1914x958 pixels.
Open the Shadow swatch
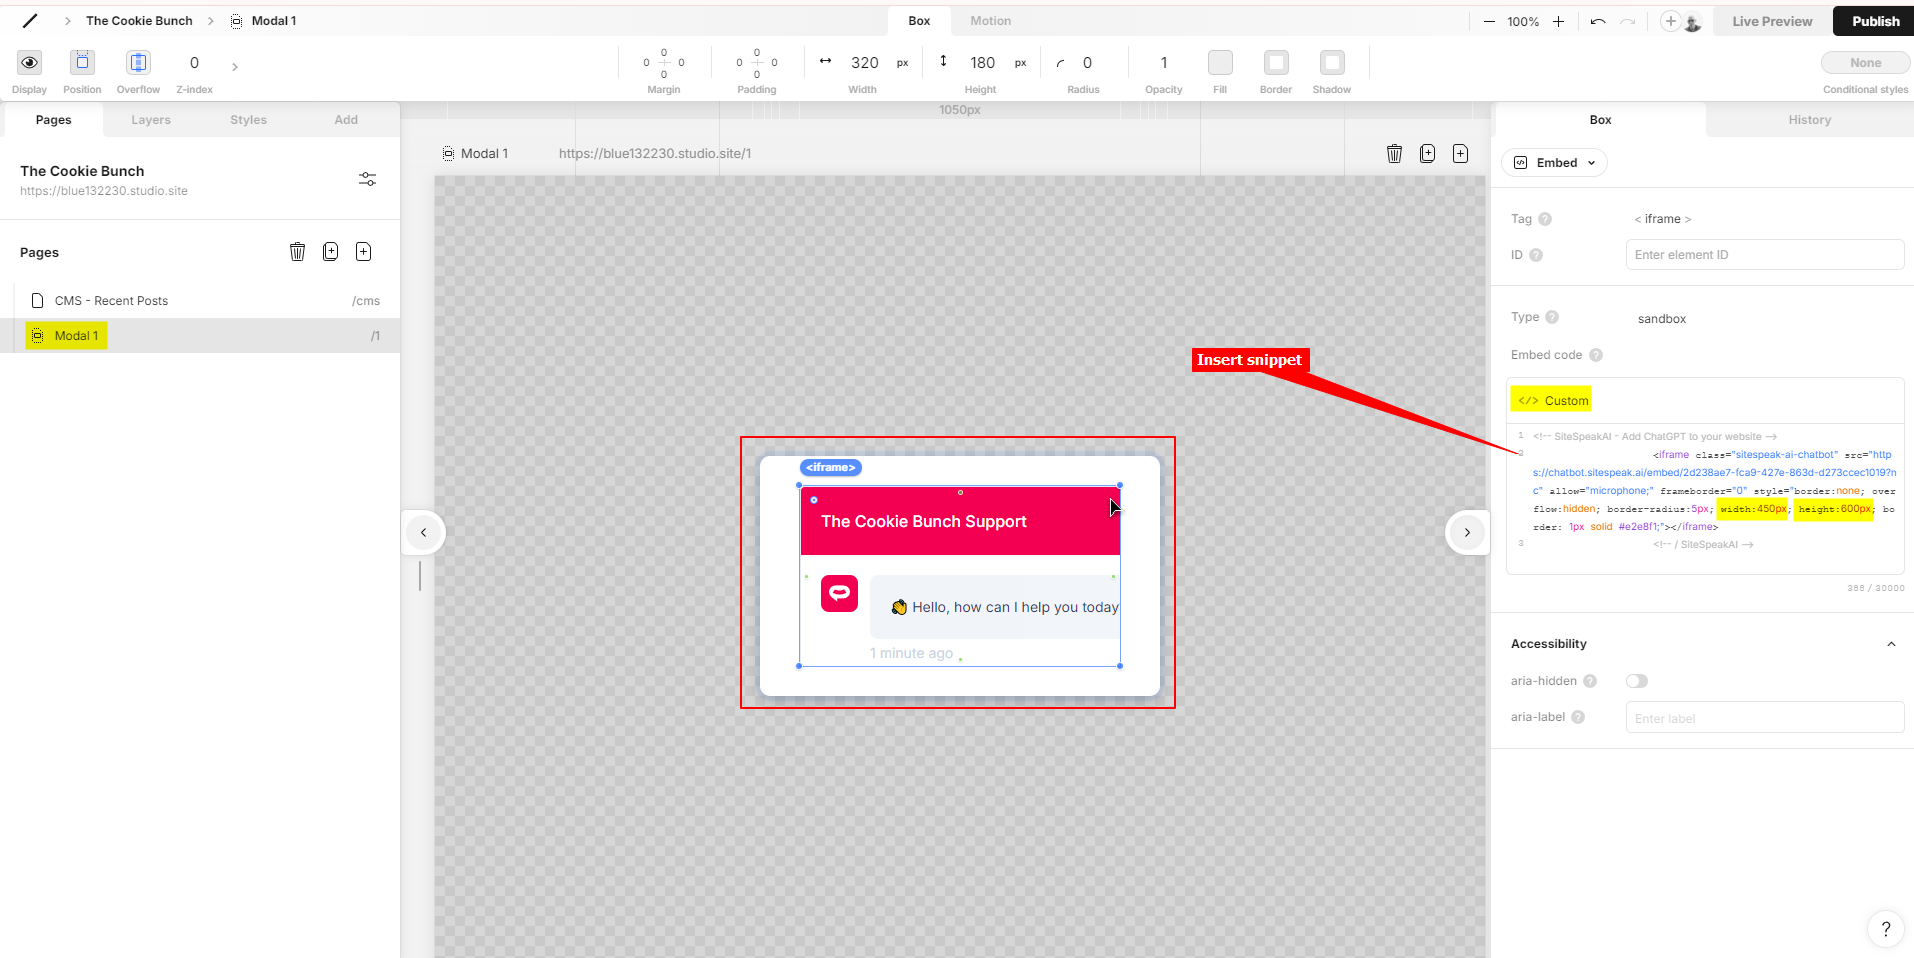click(1332, 63)
